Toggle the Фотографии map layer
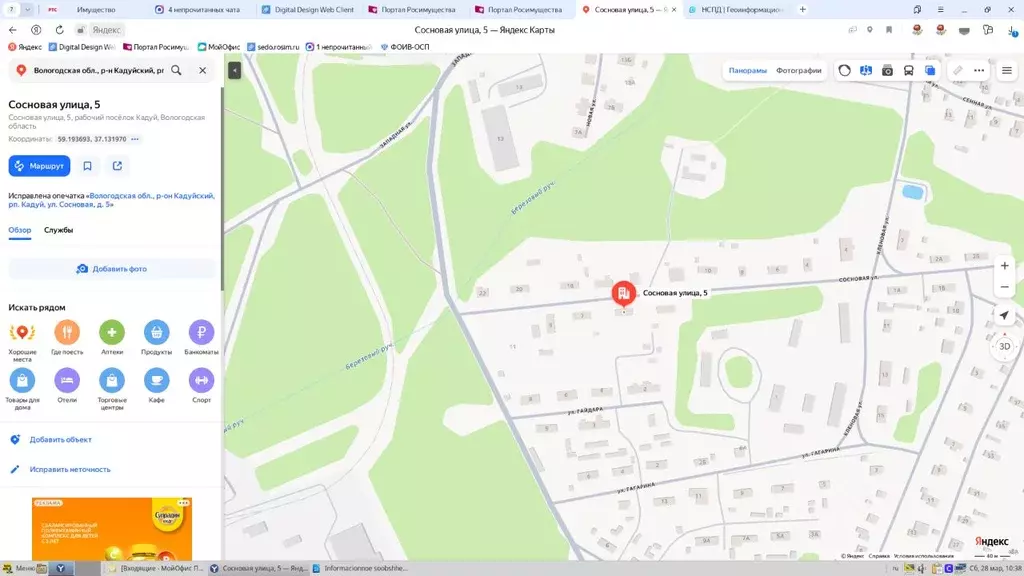The width and height of the screenshot is (1024, 576). pos(798,71)
